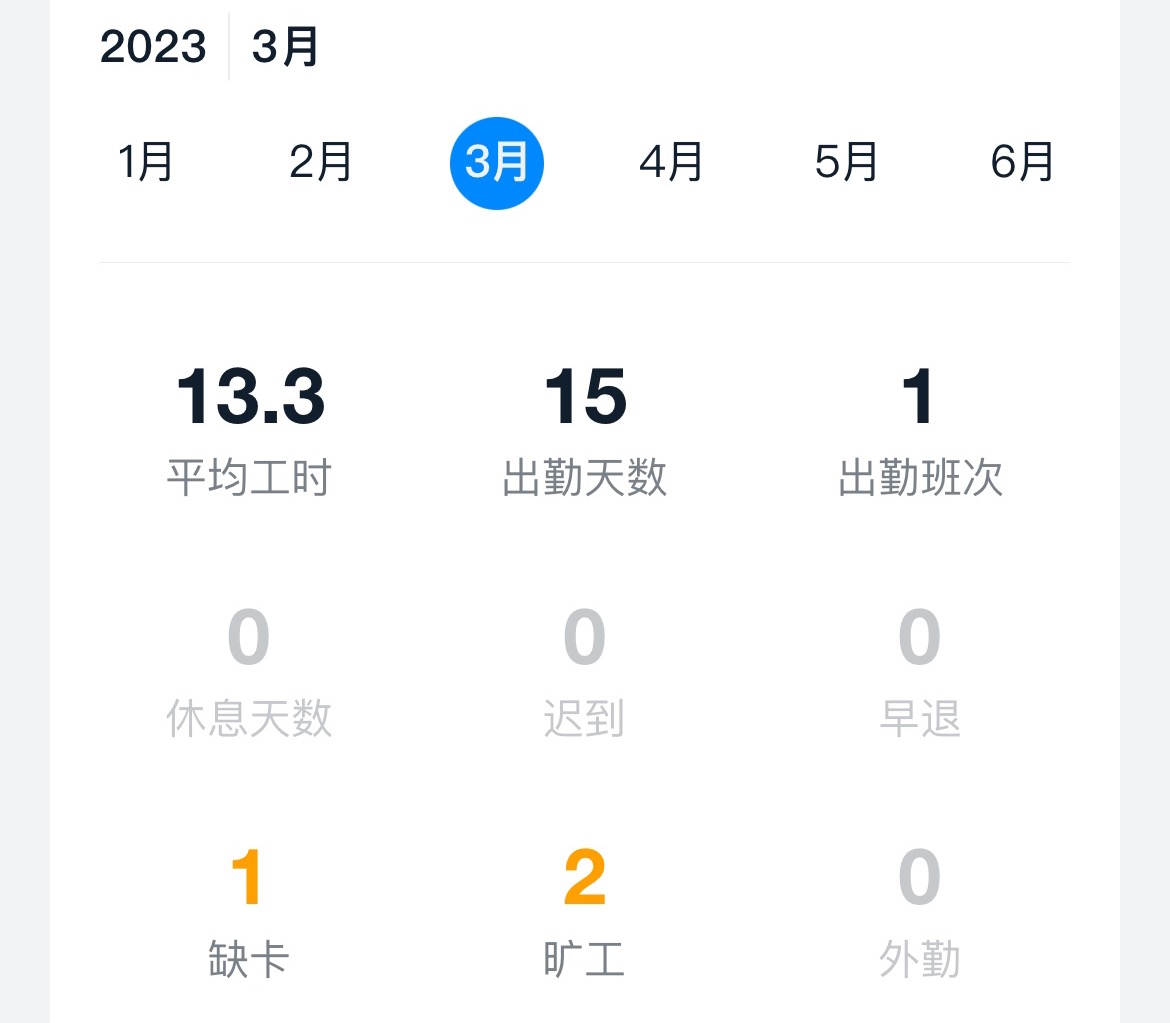Select the 2月 month tab
Viewport: 1170px width, 1023px height.
(321, 162)
